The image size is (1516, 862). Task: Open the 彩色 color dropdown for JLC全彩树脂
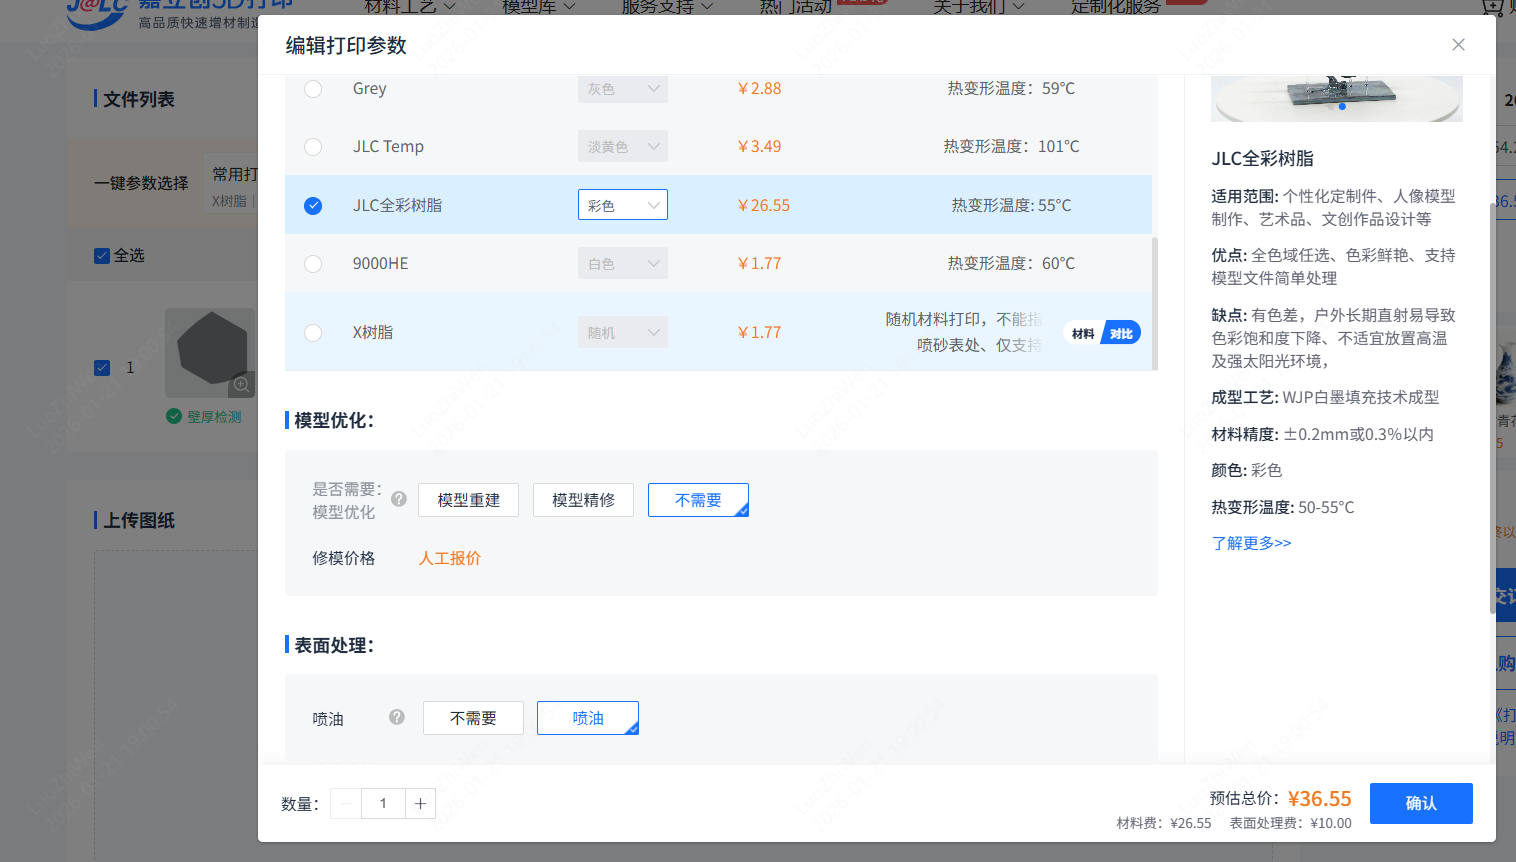[x=623, y=205]
